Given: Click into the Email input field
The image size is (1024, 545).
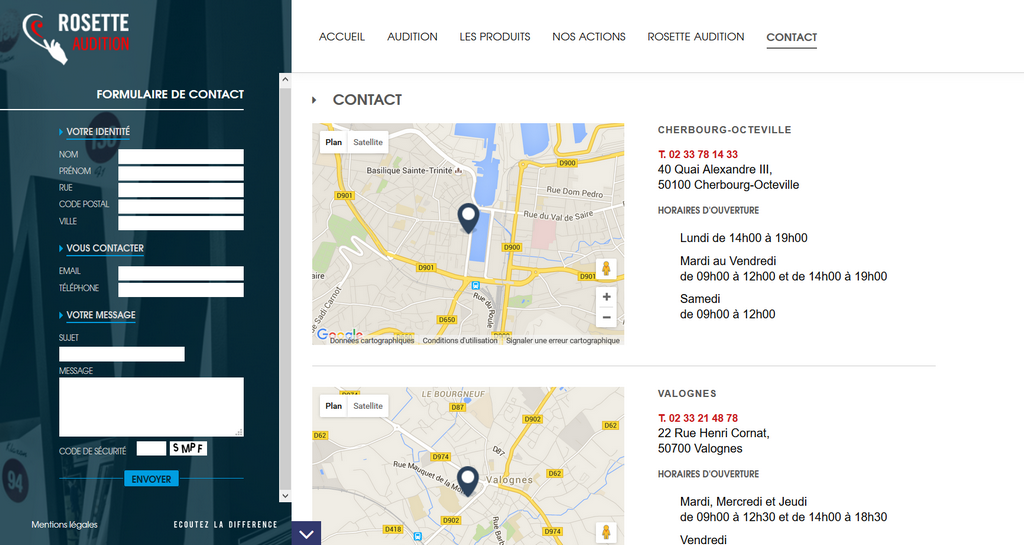Looking at the screenshot, I should point(181,273).
